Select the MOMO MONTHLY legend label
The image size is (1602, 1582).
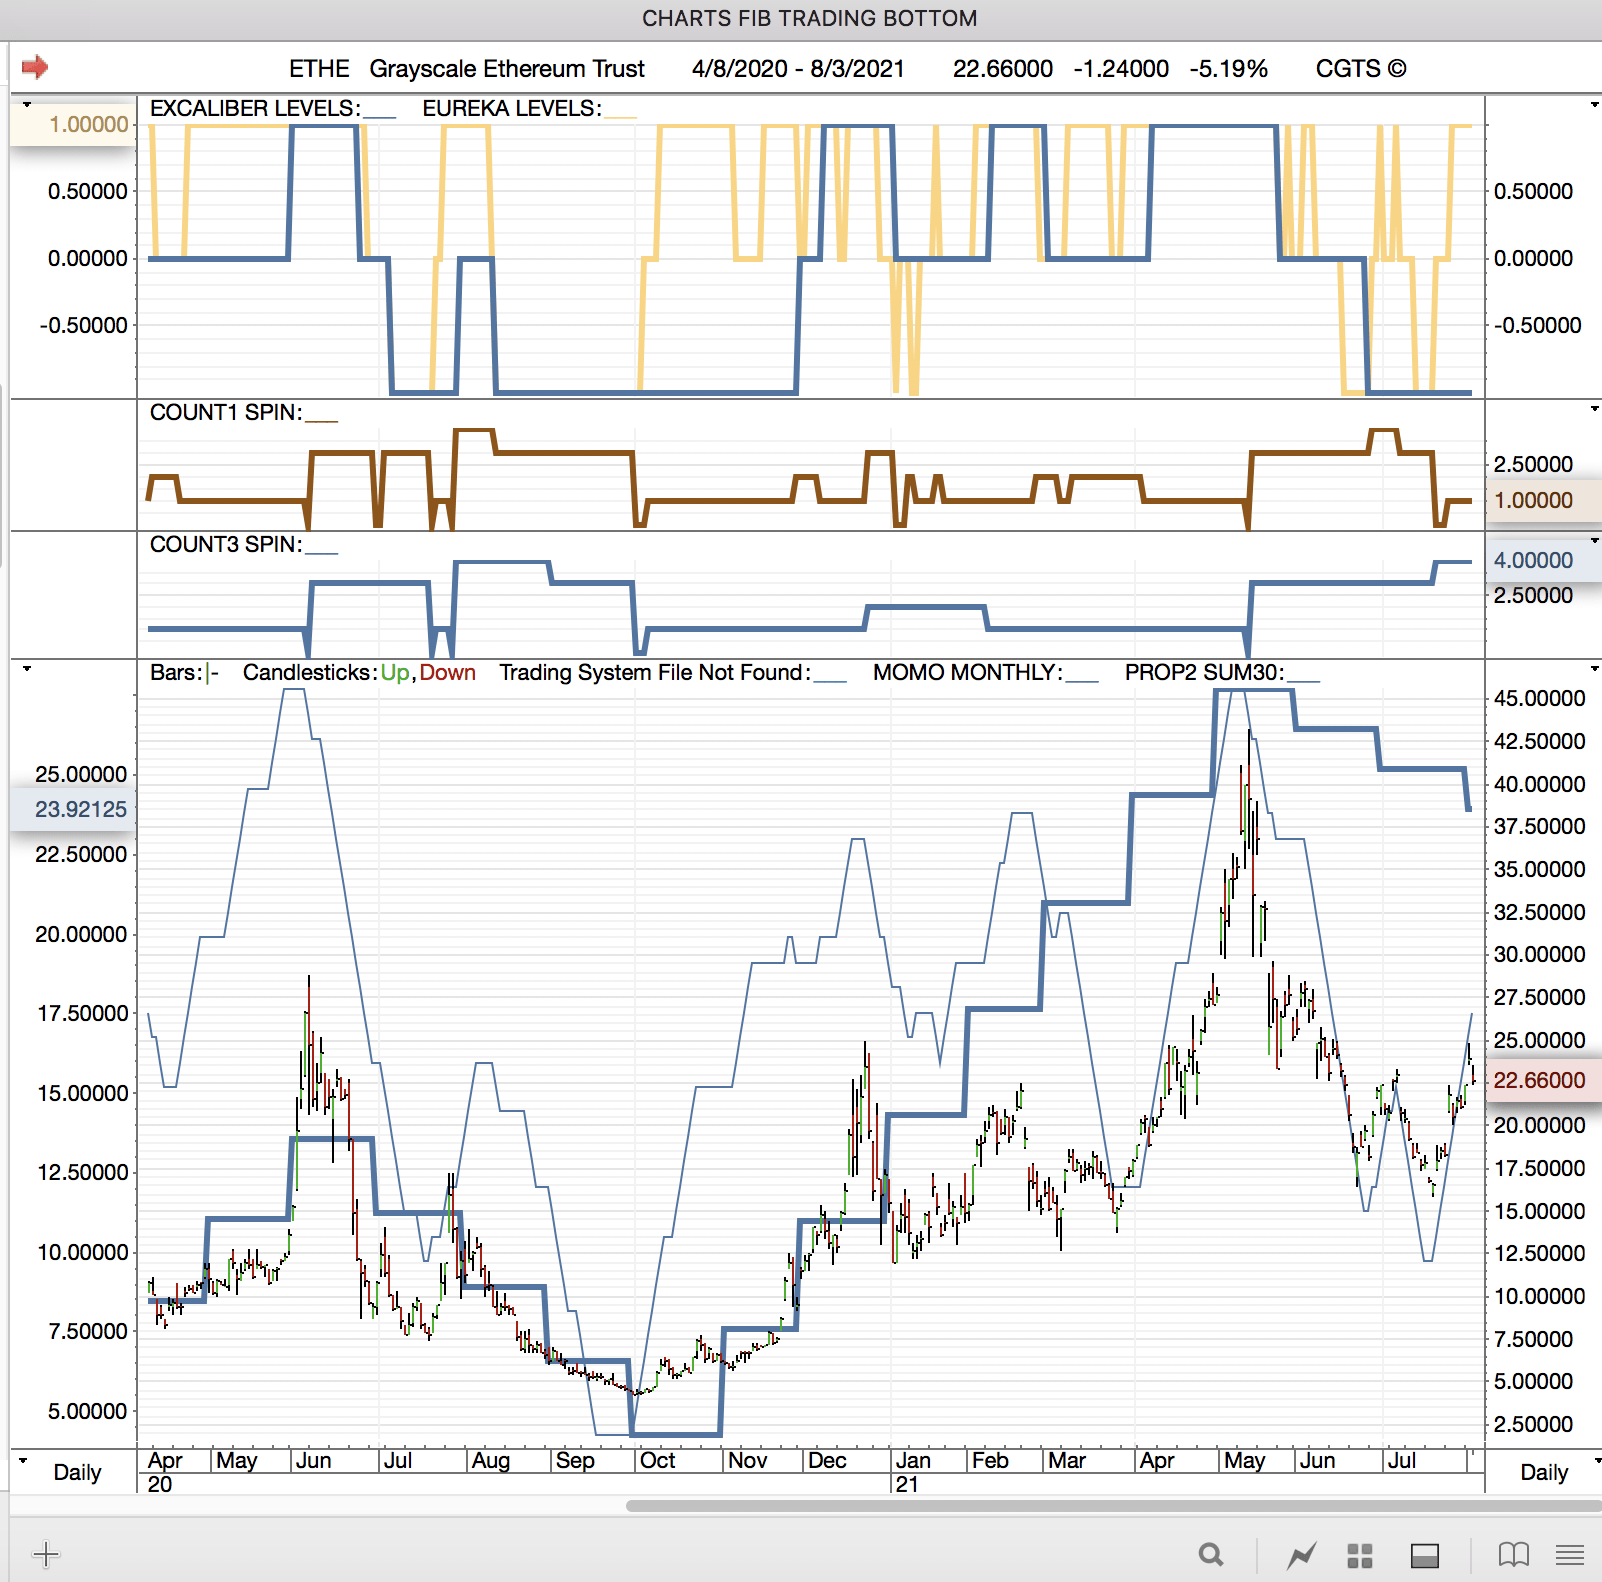pyautogui.click(x=968, y=673)
